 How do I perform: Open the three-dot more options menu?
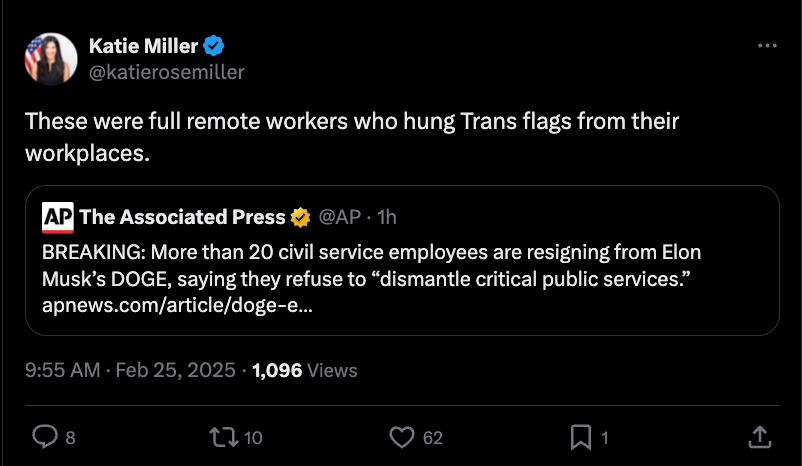[767, 46]
